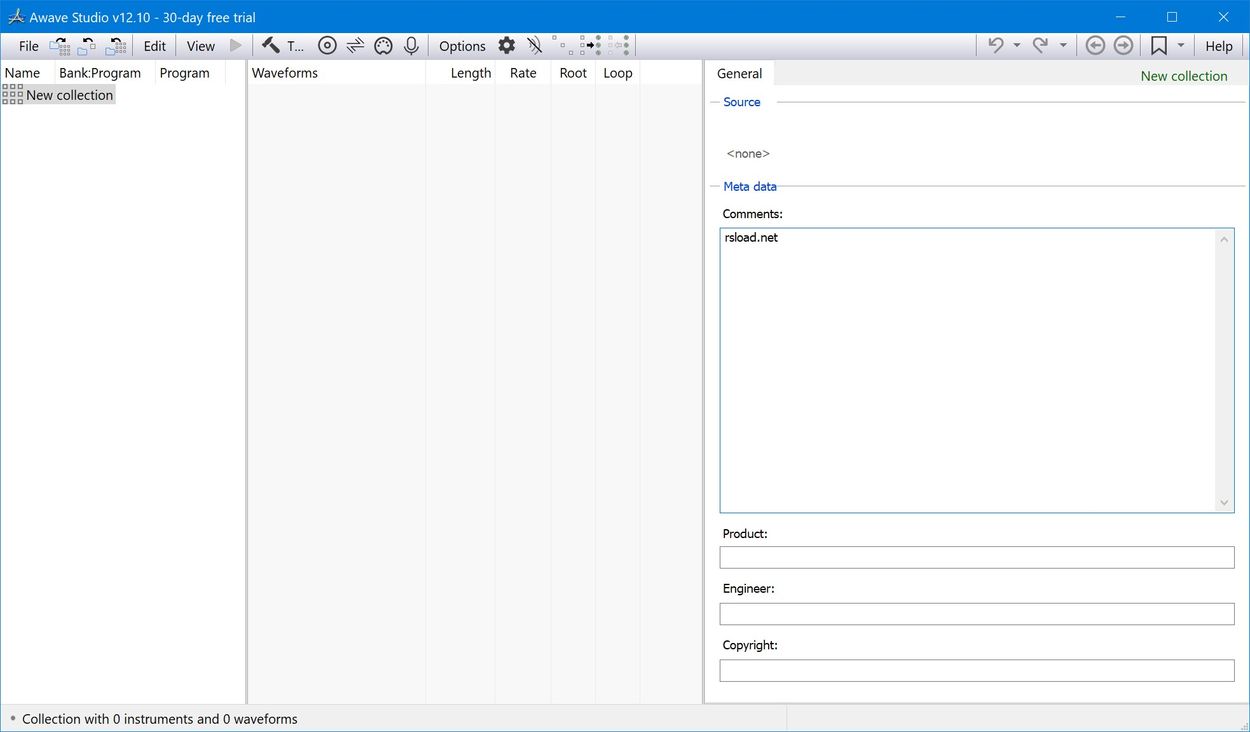
Task: Click the MIDI connector icon
Action: point(383,46)
